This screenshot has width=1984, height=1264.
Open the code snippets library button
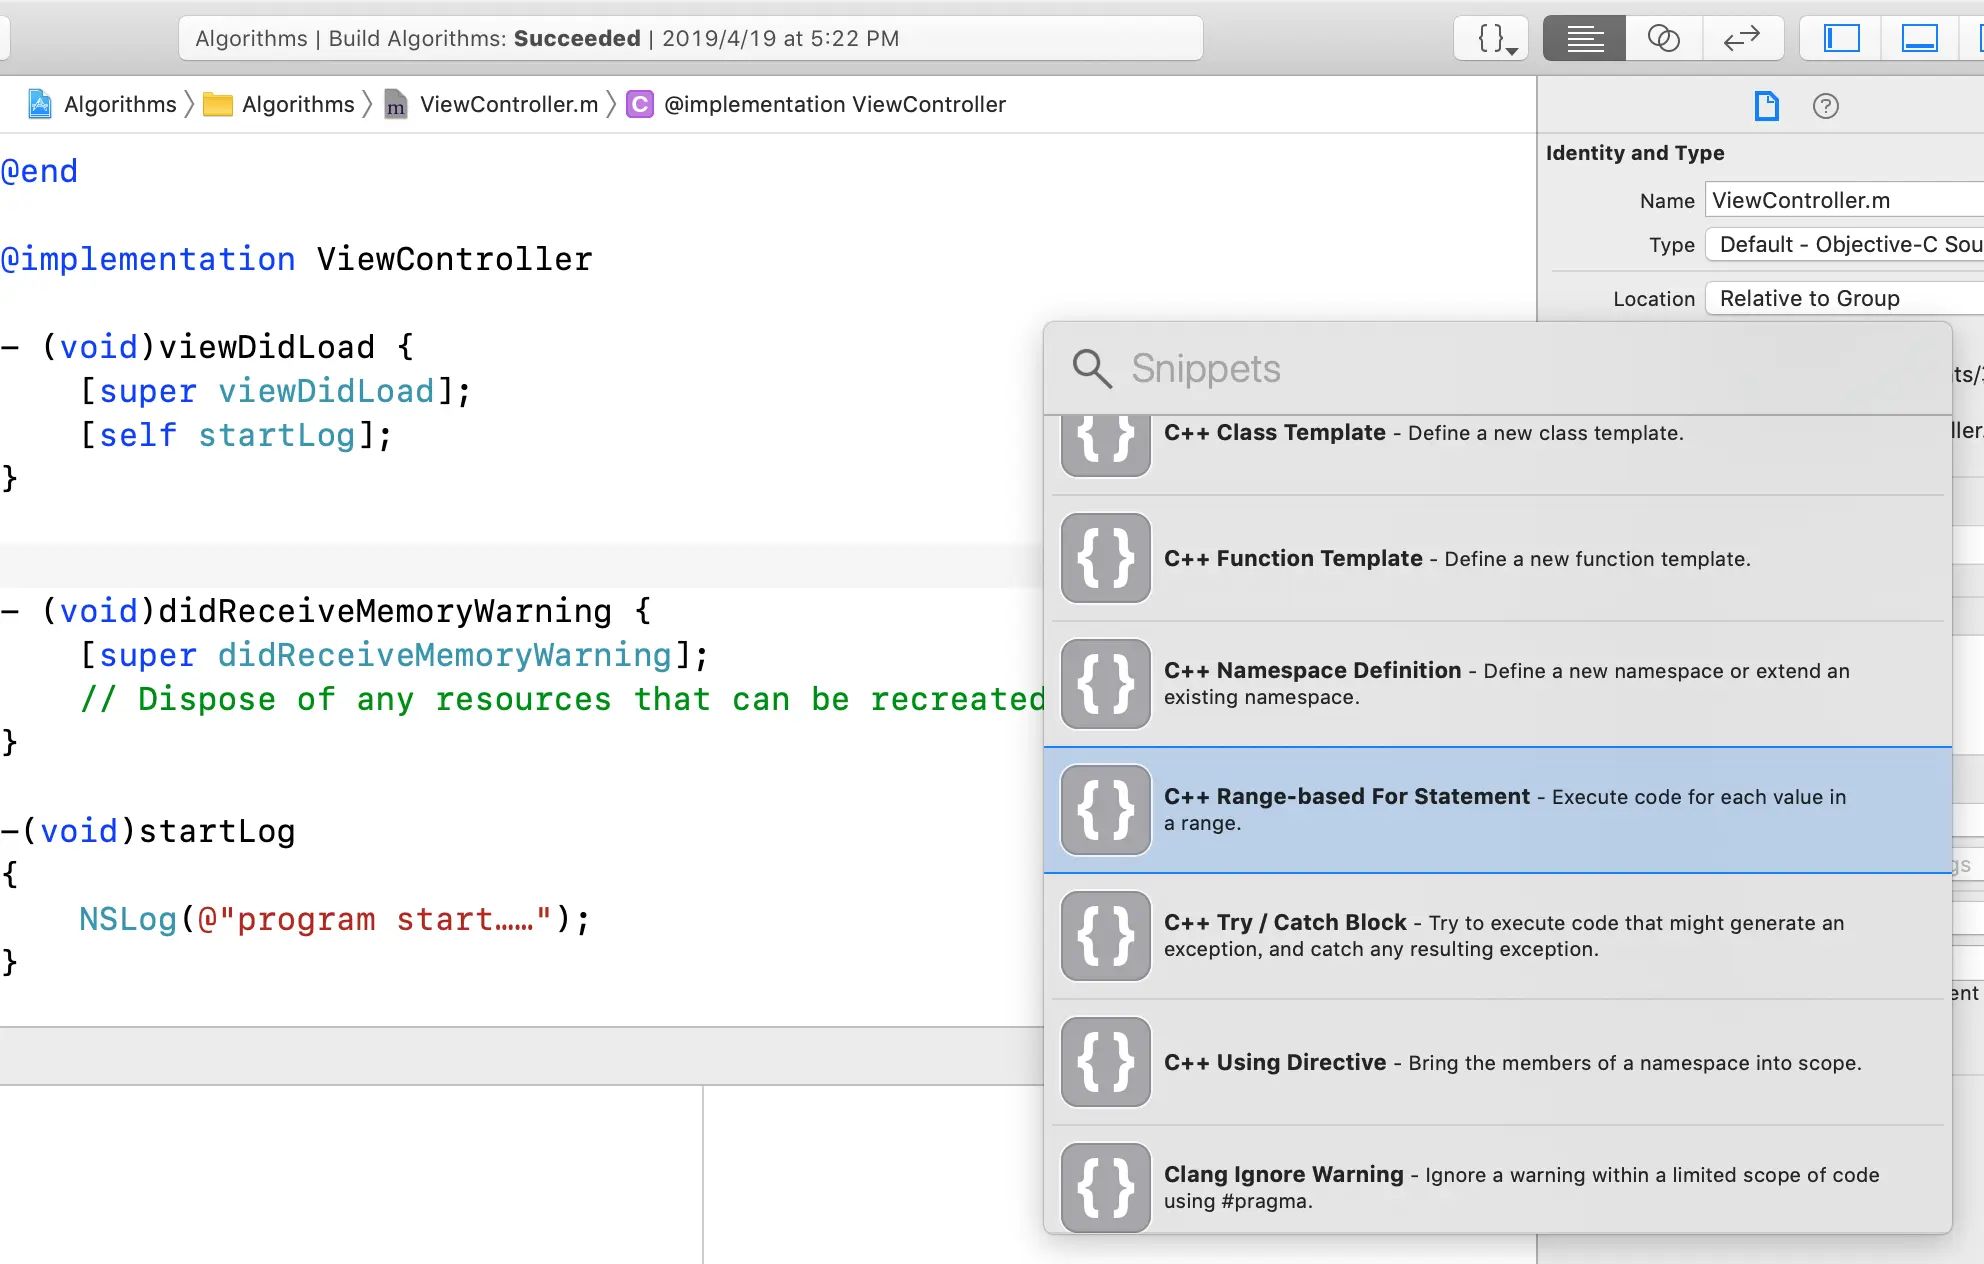1490,39
